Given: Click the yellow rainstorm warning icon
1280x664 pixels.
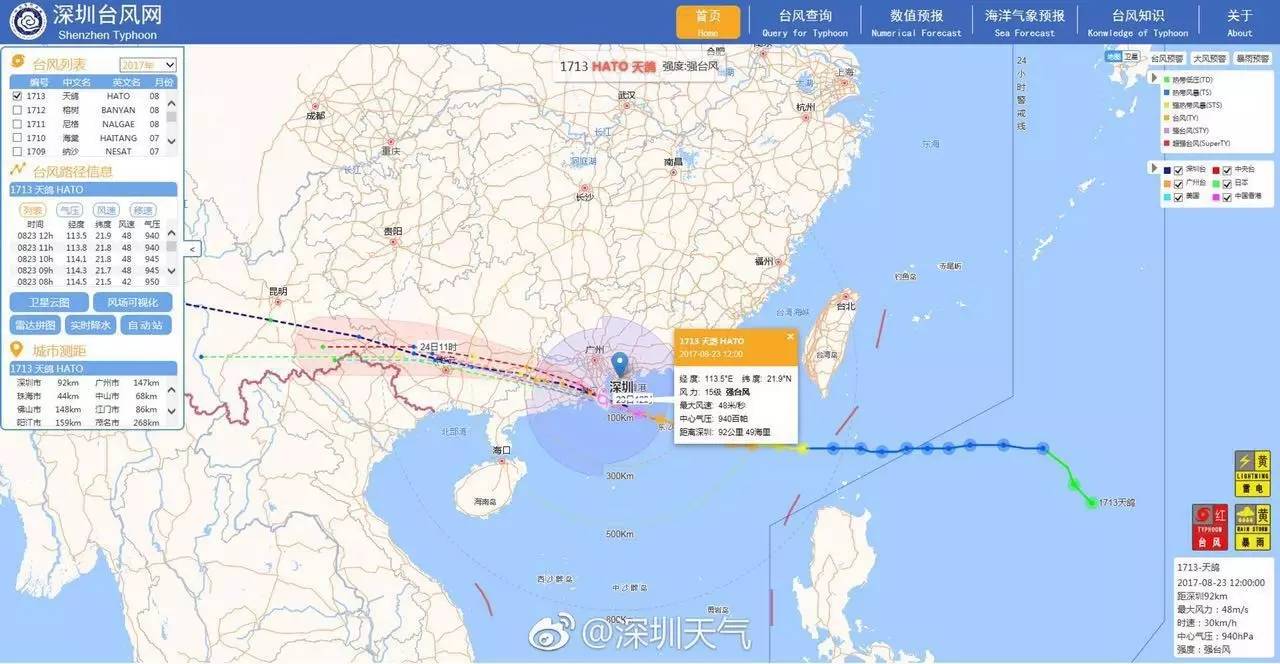Looking at the screenshot, I should [1251, 527].
